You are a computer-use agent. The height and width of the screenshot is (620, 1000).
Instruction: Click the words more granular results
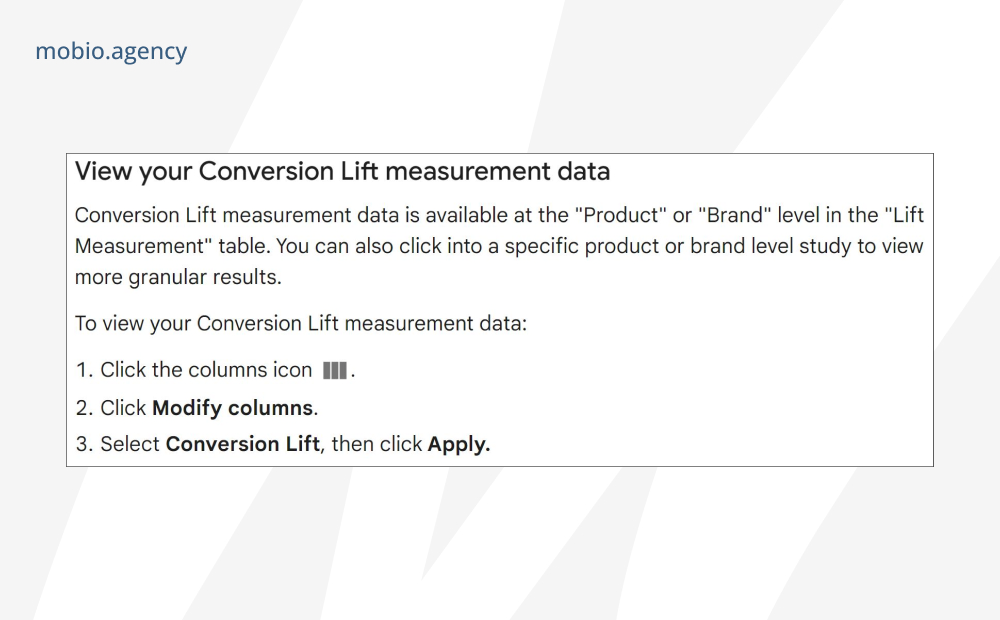[x=178, y=277]
